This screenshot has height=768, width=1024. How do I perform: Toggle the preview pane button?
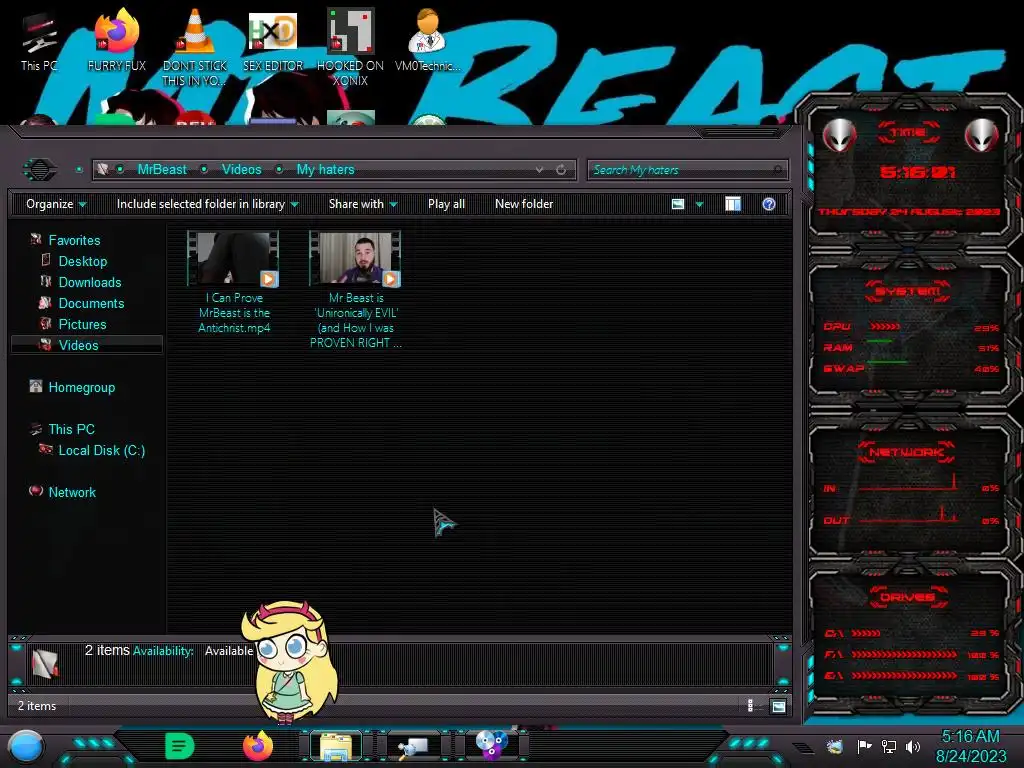click(733, 204)
